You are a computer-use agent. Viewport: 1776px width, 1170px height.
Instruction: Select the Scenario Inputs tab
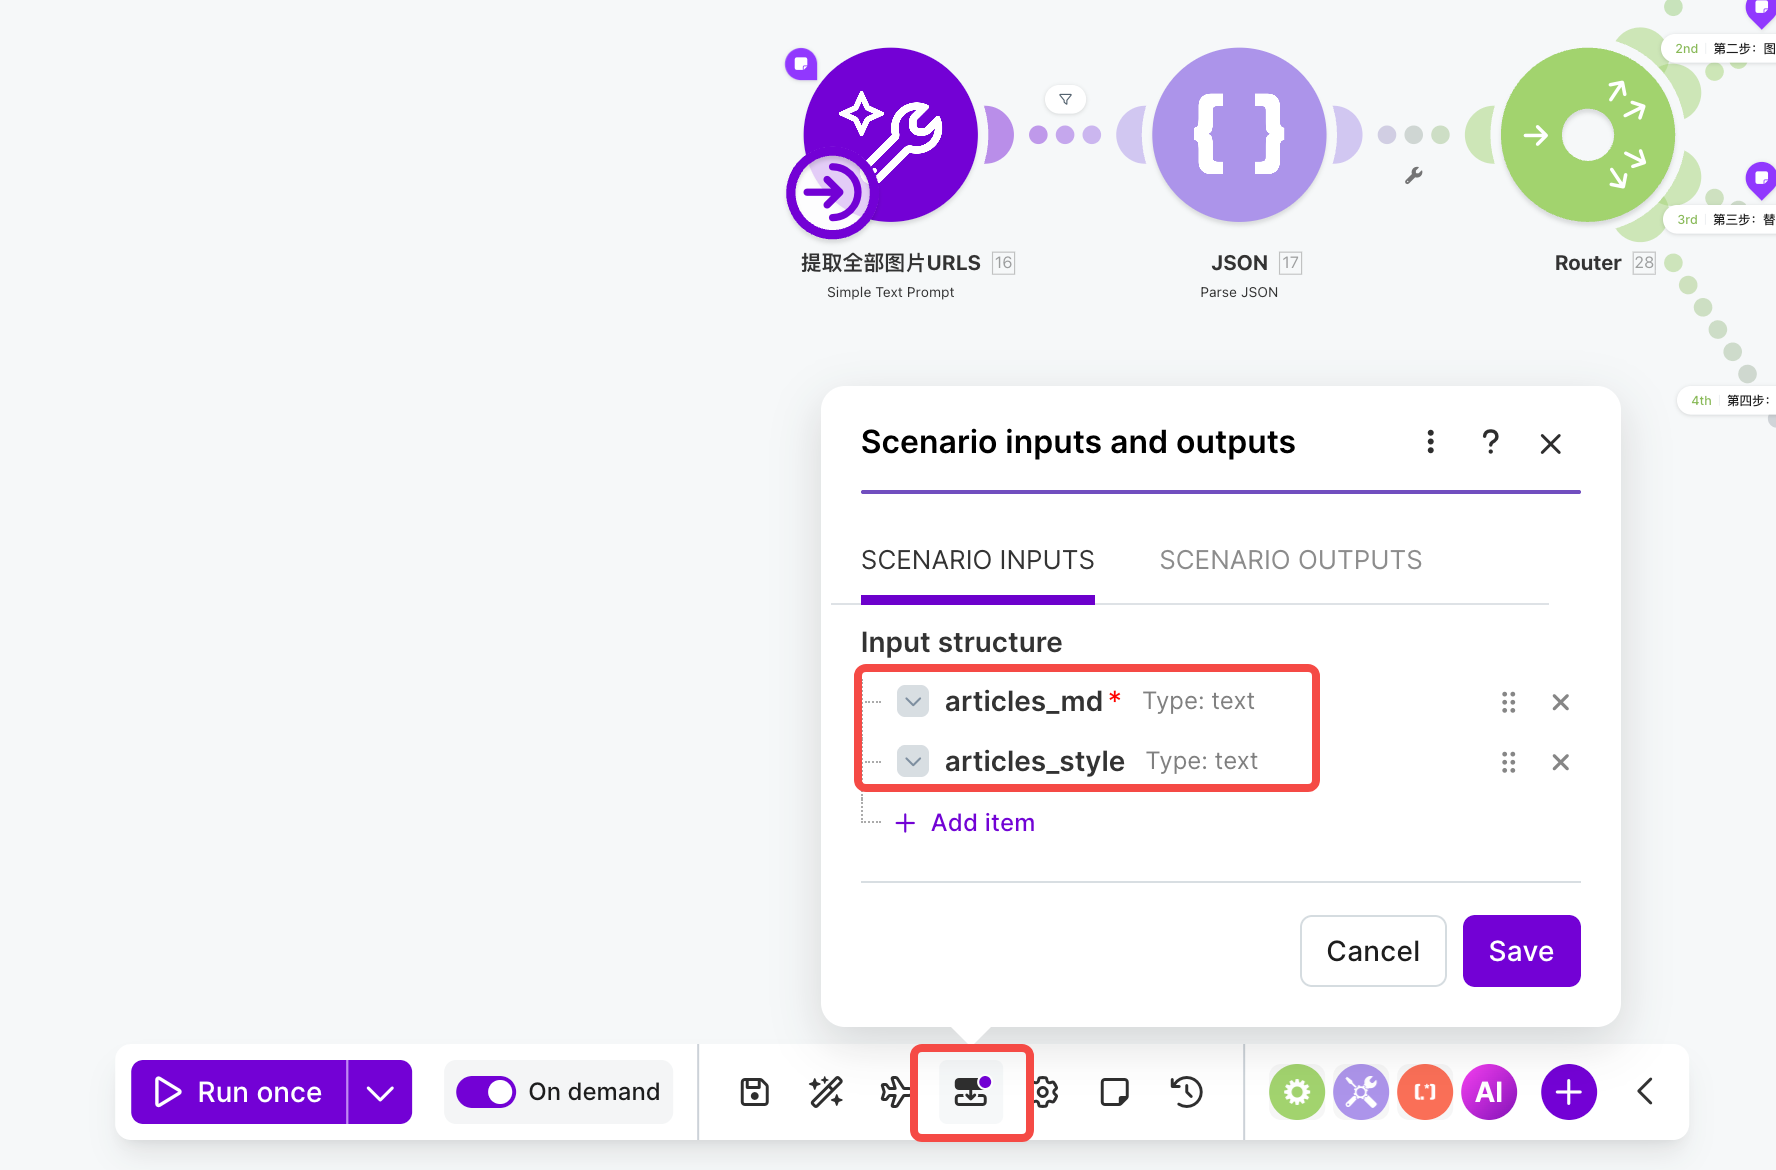[x=977, y=560]
